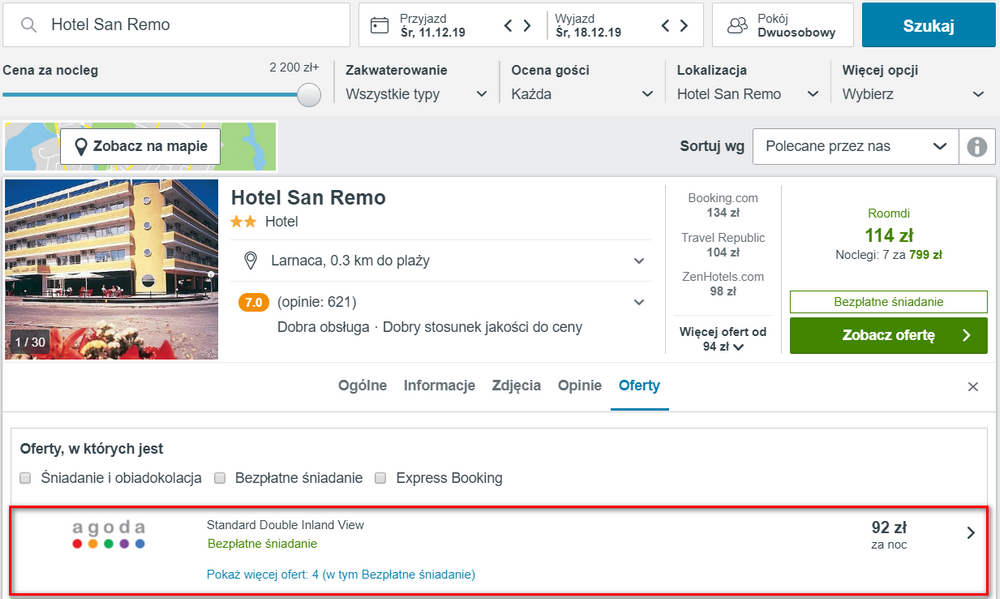Open the arrival date calendar icon

tap(379, 26)
